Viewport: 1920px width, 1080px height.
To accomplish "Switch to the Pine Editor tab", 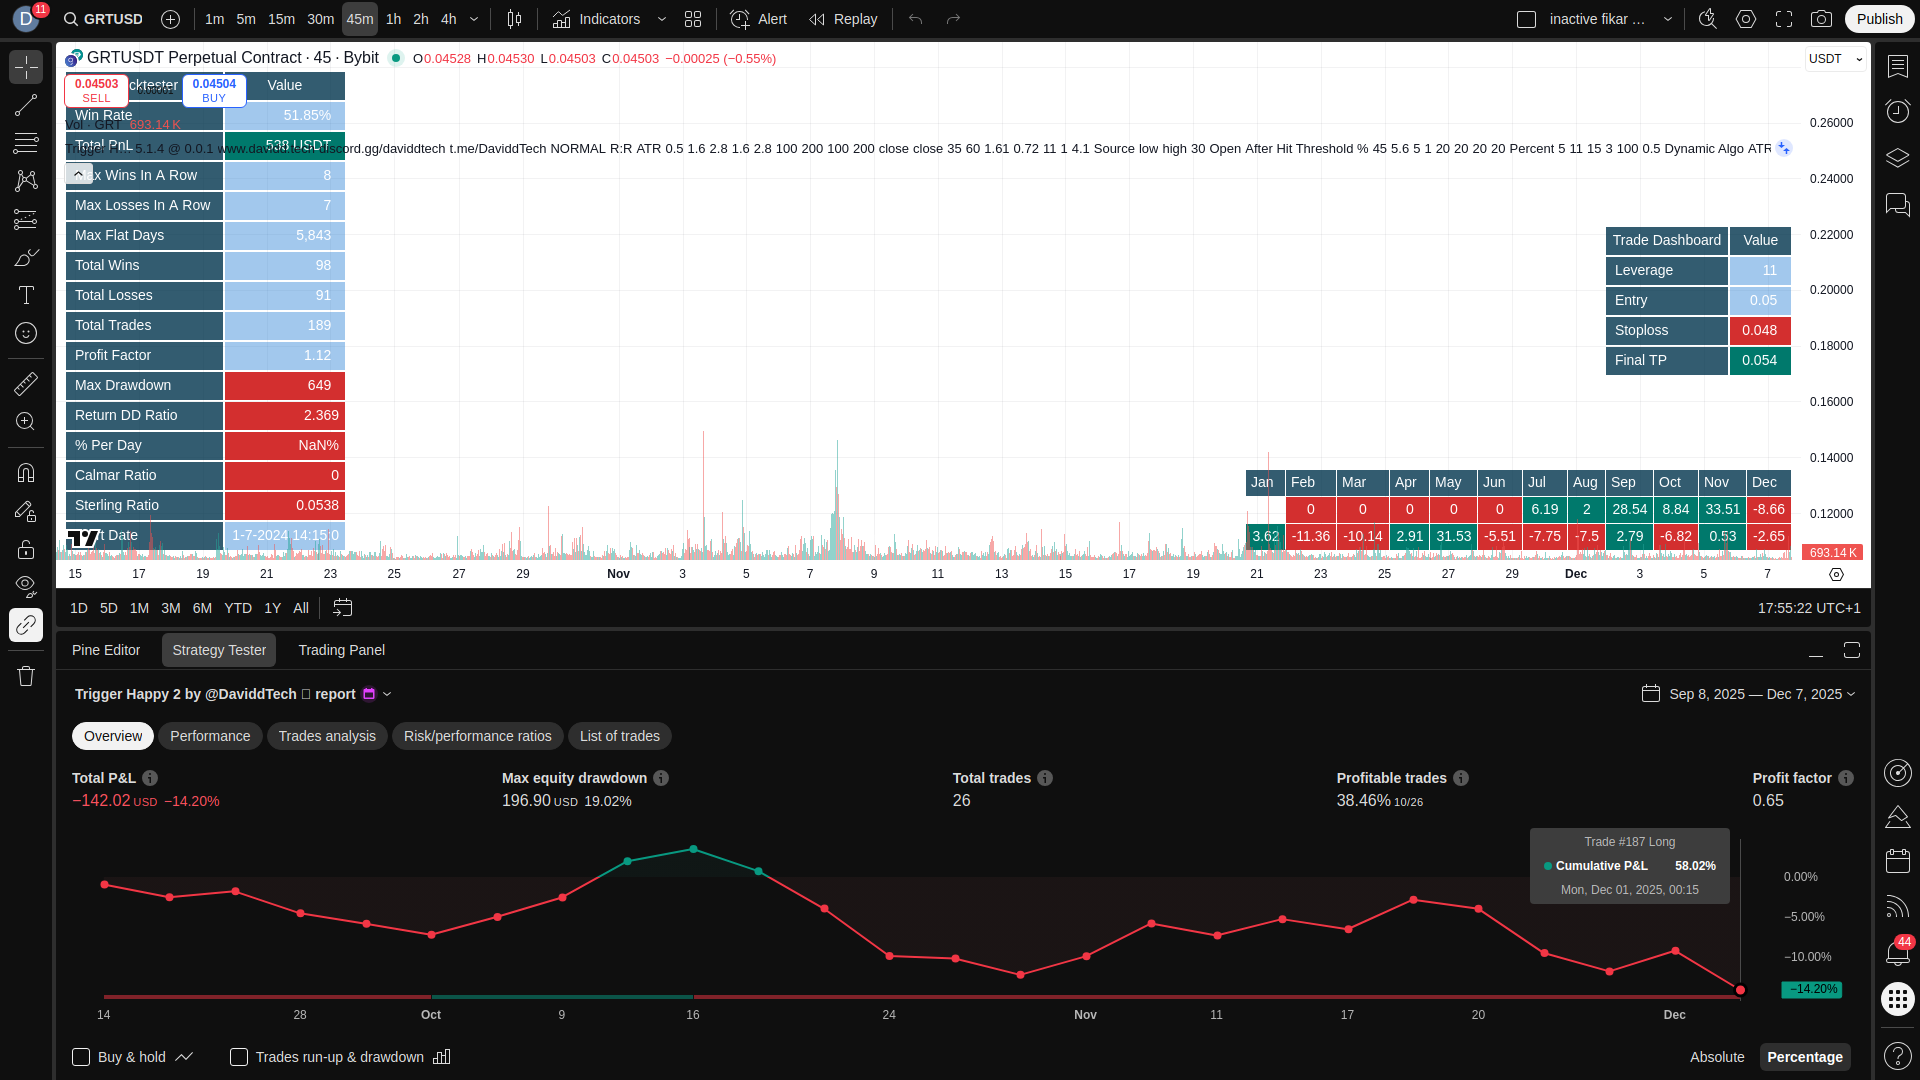I will [106, 650].
